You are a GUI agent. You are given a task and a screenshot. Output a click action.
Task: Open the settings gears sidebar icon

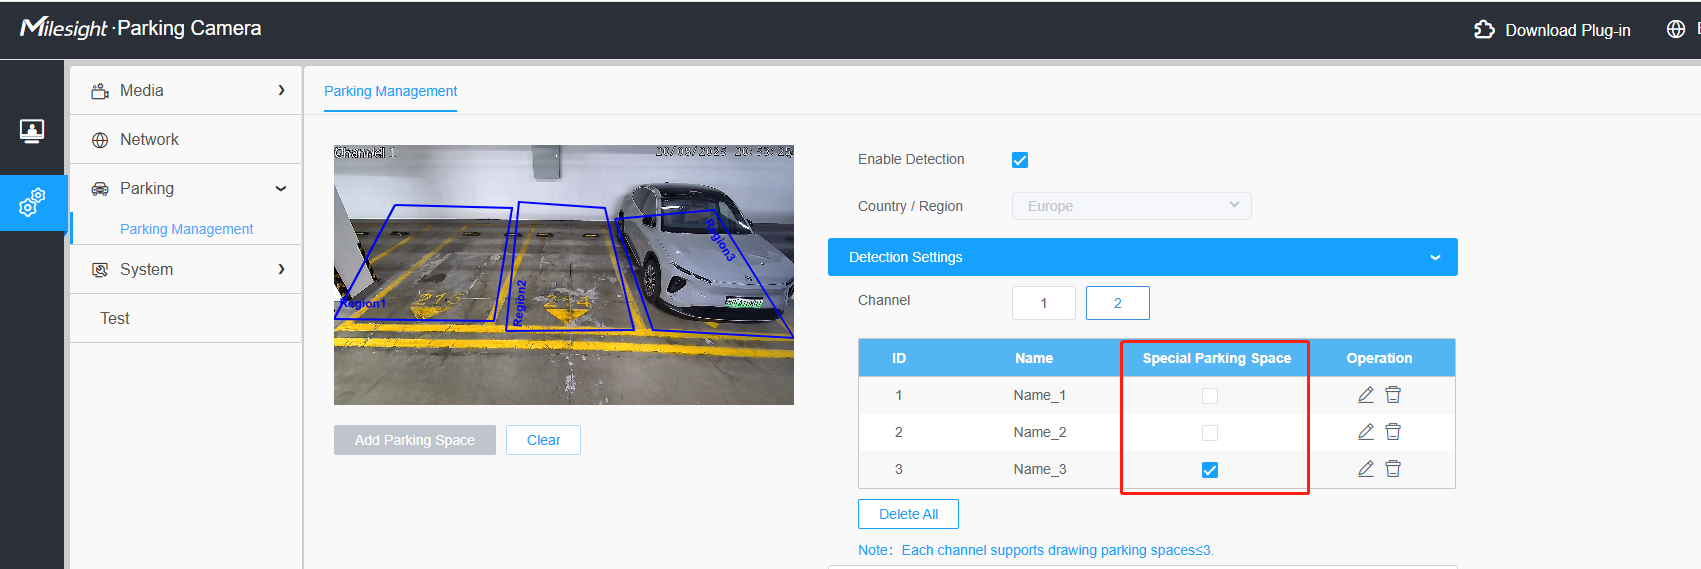point(32,202)
